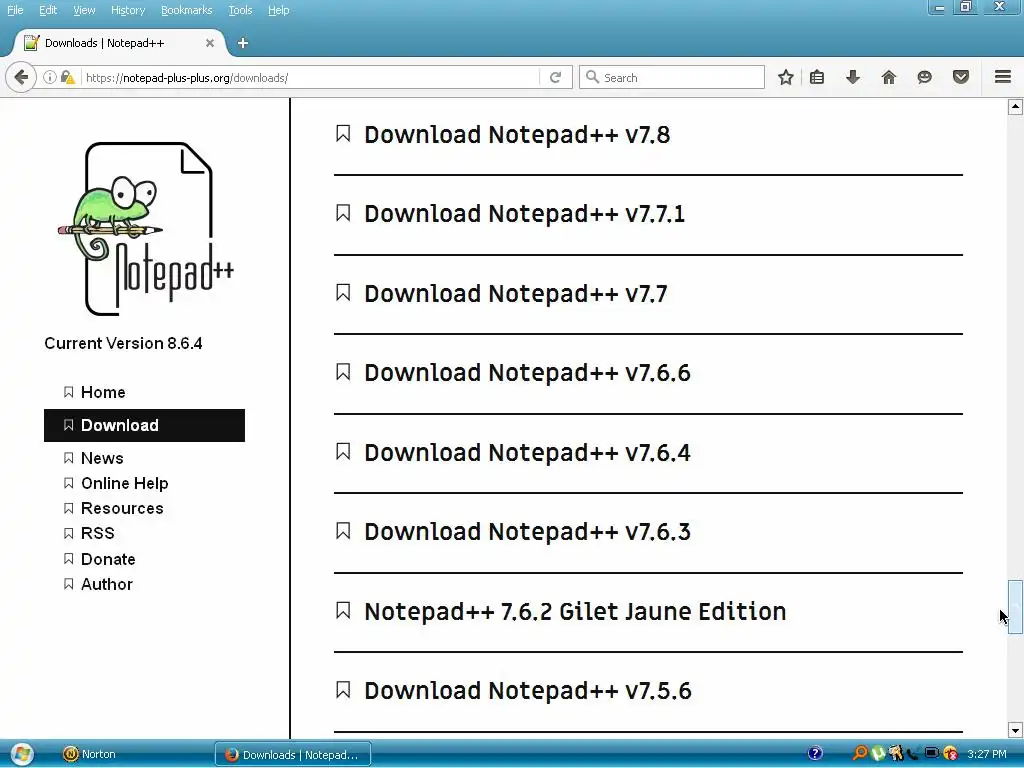Click the Pocket icon in toolbar
Image resolution: width=1024 pixels, height=768 pixels.
[x=961, y=78]
